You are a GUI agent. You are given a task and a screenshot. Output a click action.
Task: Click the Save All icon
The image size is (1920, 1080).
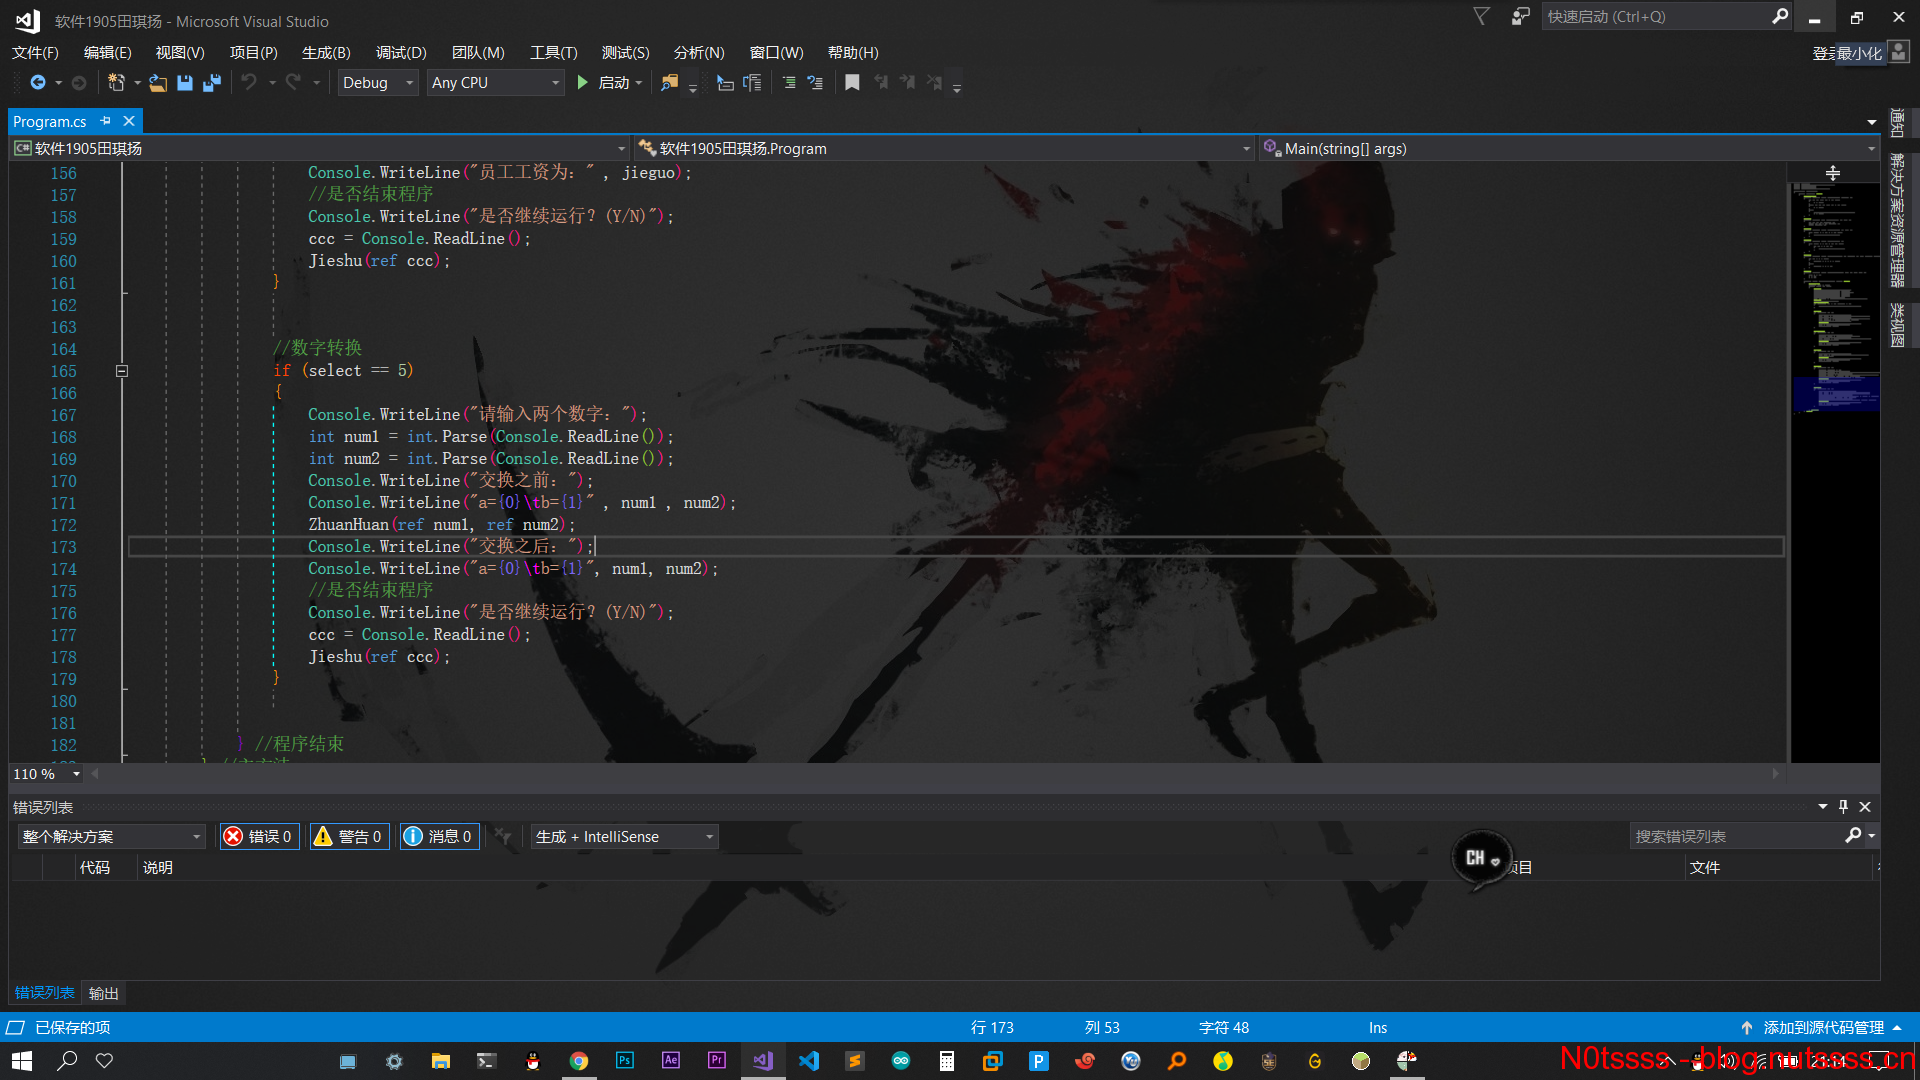[x=211, y=83]
